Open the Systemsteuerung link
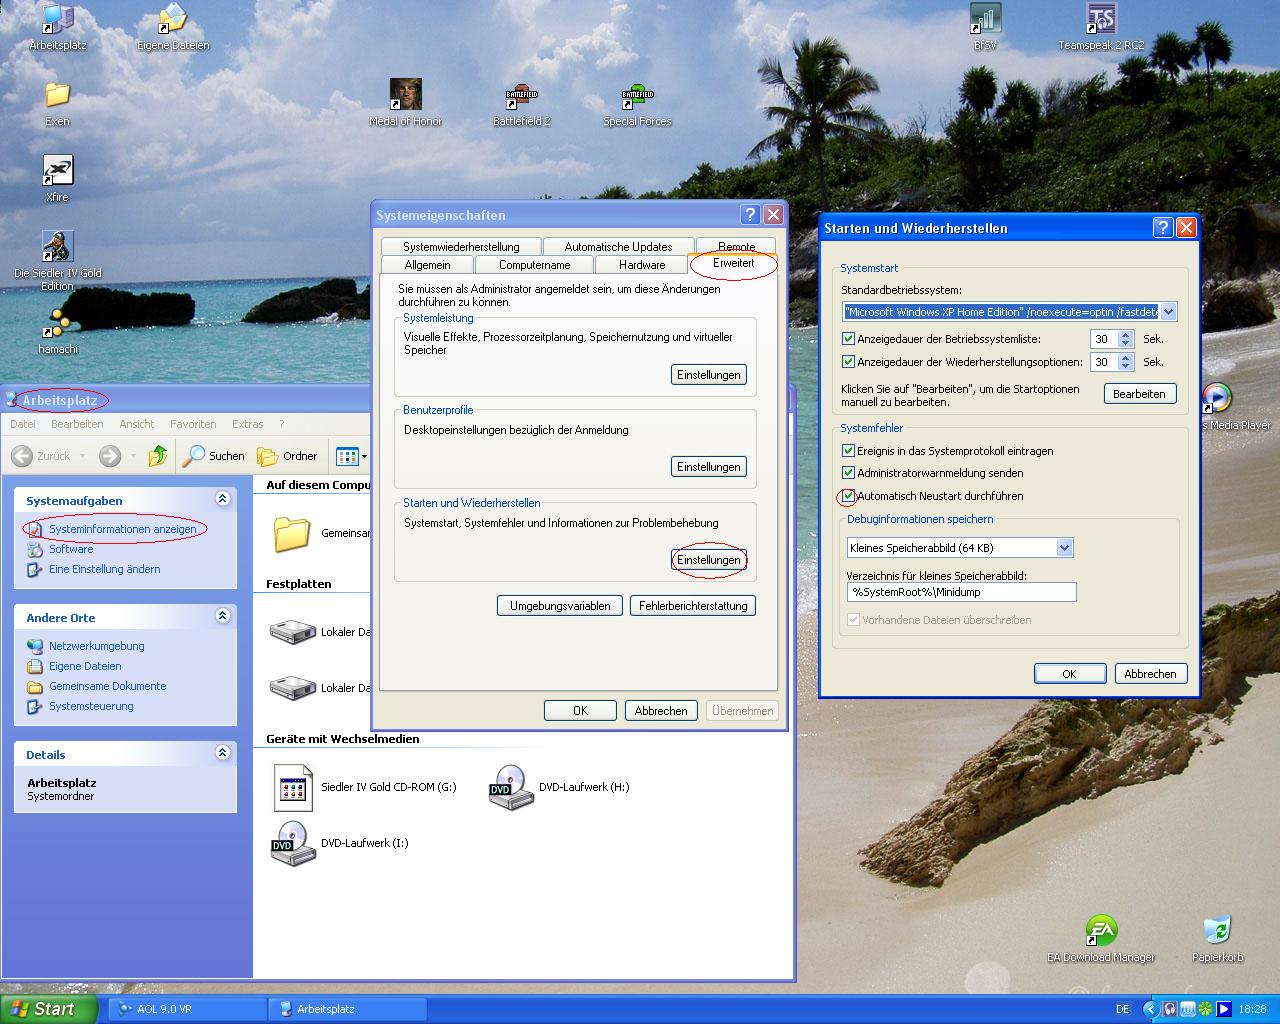Screen dimensions: 1280x1024 [x=91, y=706]
